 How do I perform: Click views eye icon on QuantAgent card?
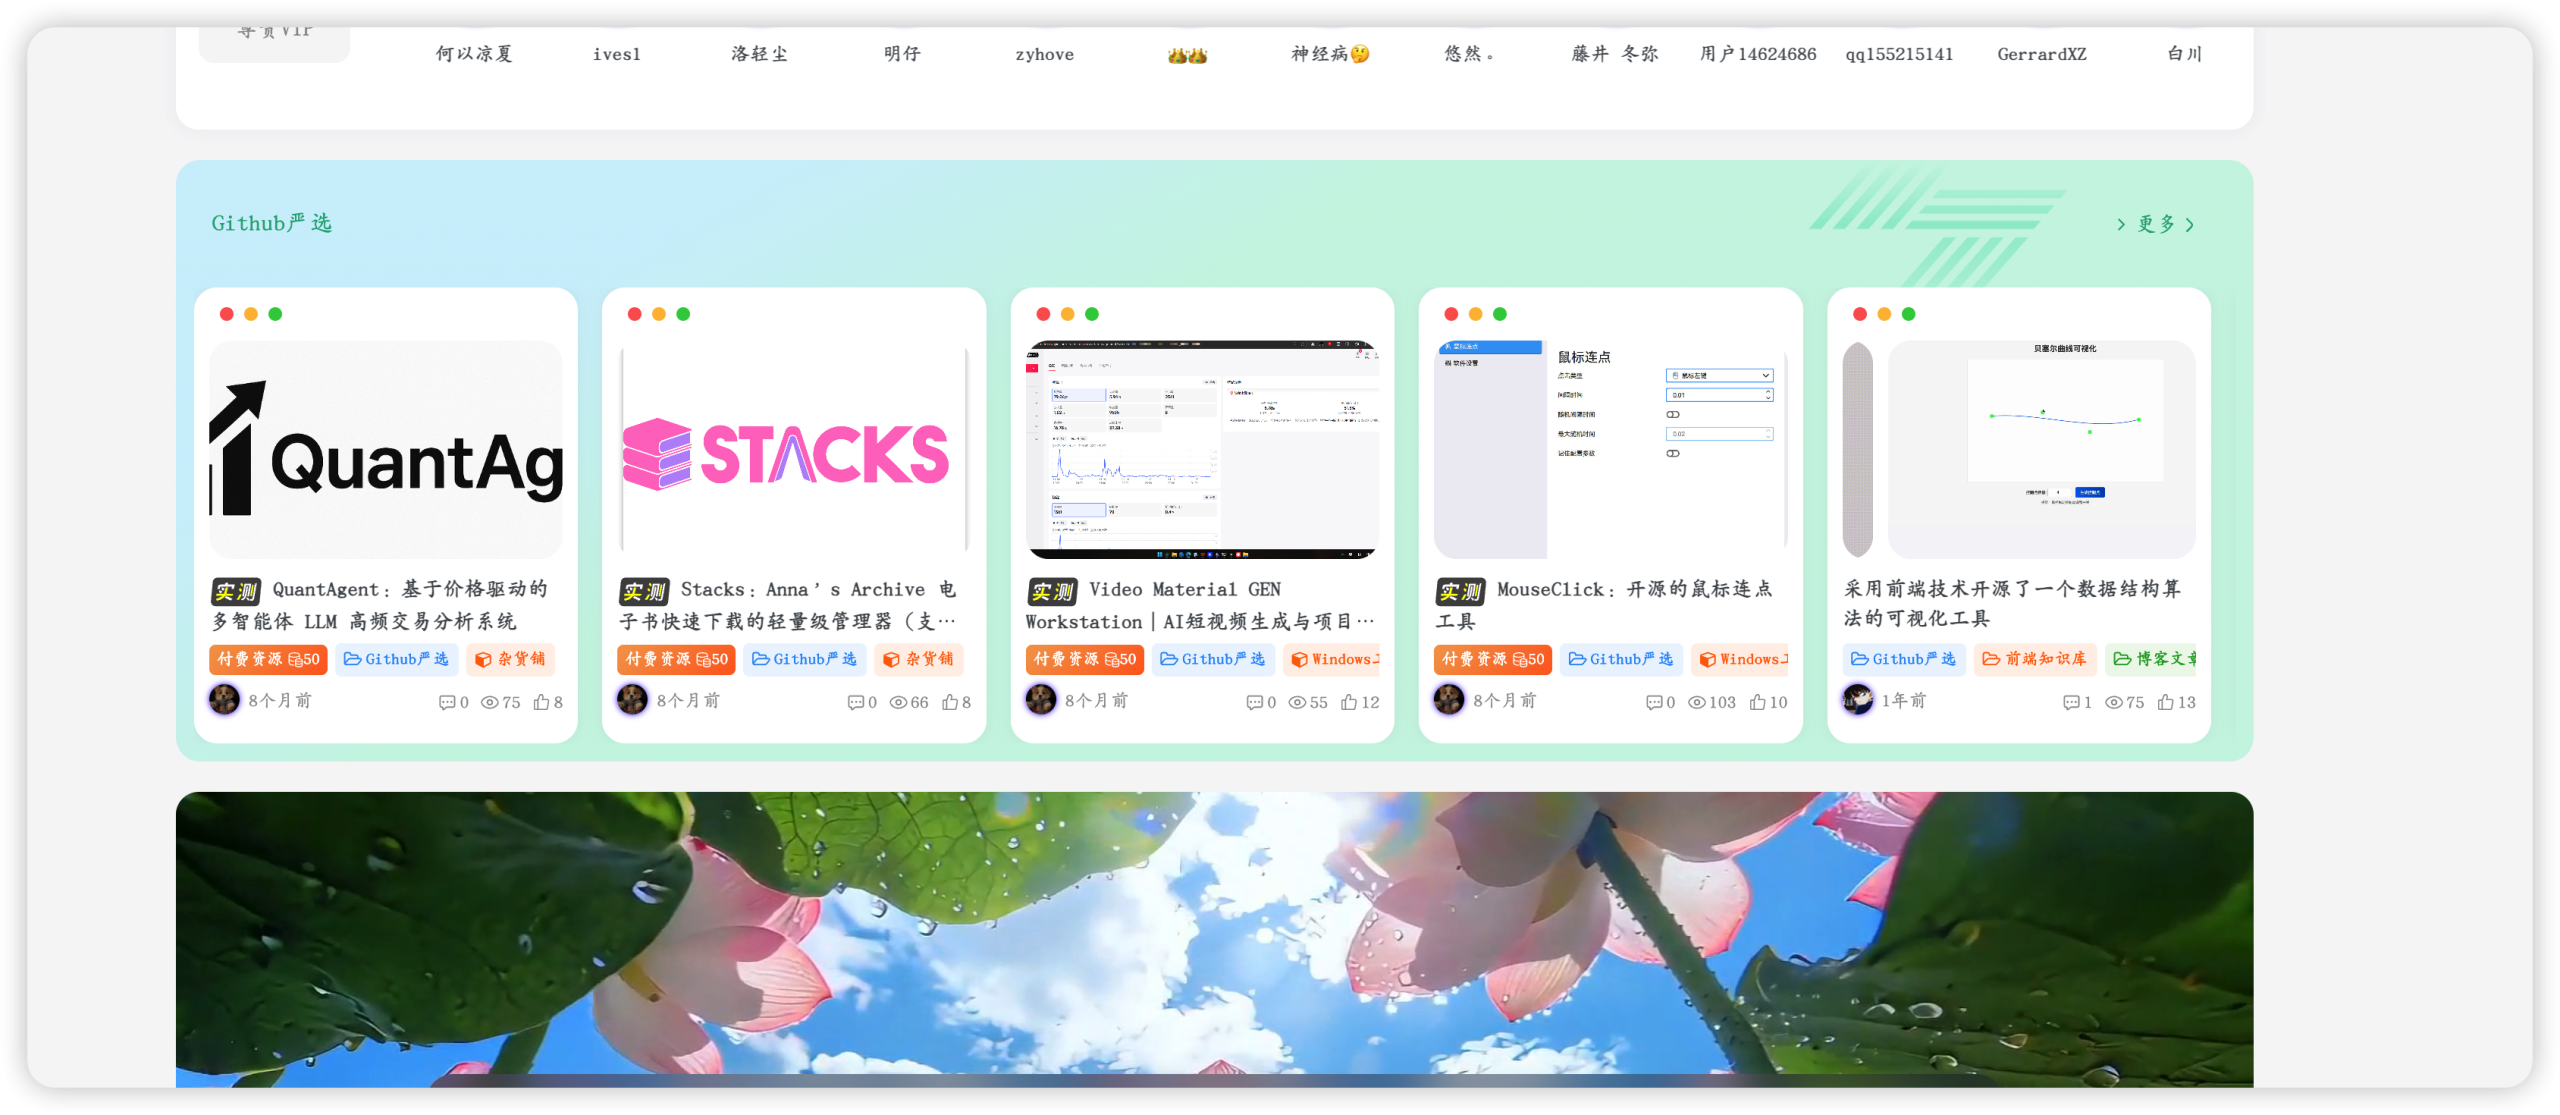coord(490,702)
